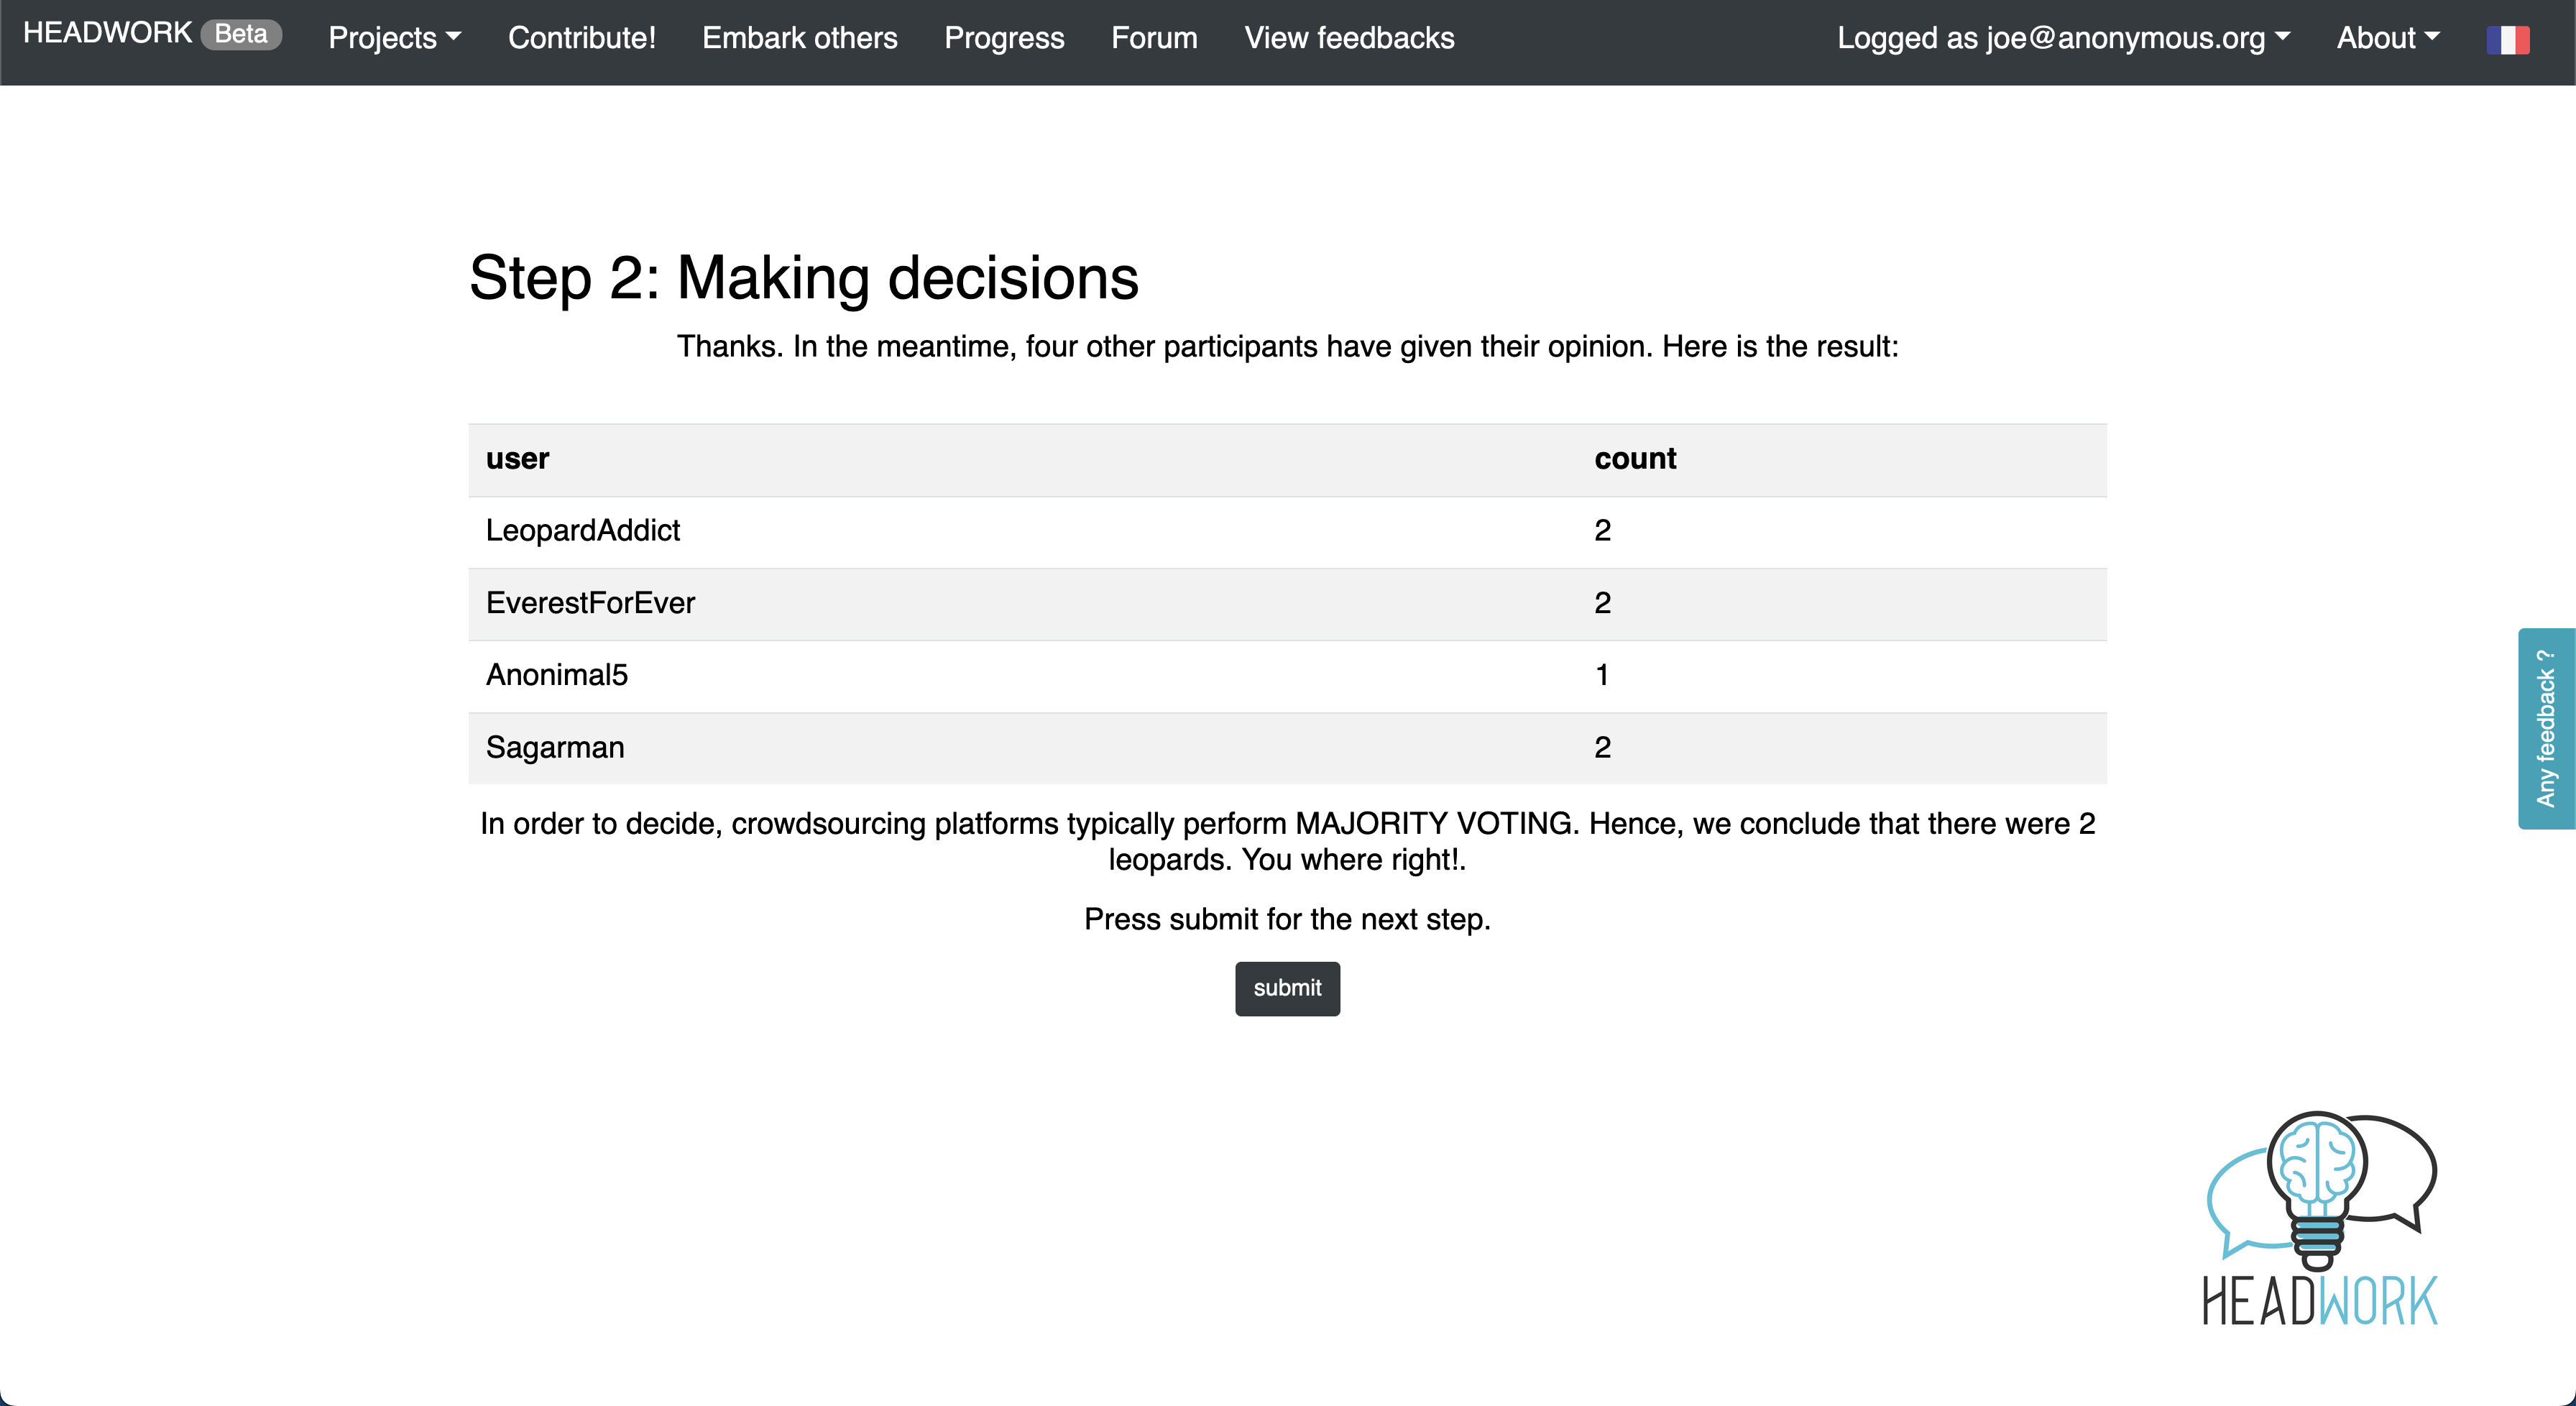Select the Anonimal5 row name
2576x1406 pixels.
pyautogui.click(x=557, y=675)
